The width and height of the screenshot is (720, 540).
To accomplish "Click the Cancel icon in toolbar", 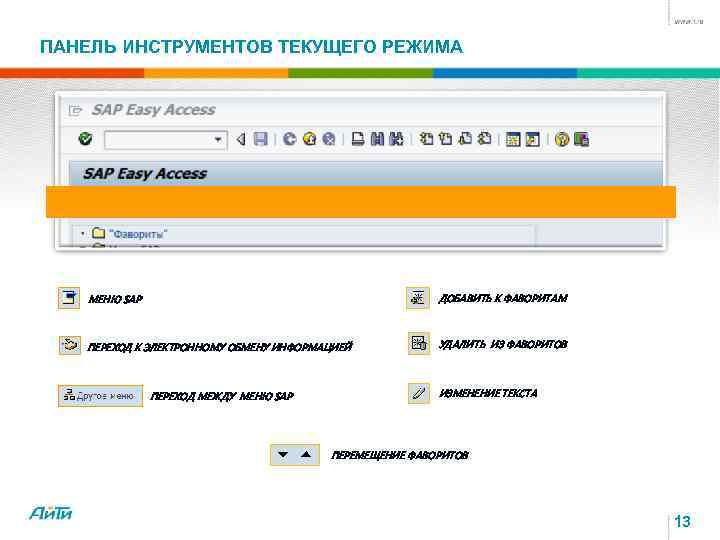I will [329, 139].
